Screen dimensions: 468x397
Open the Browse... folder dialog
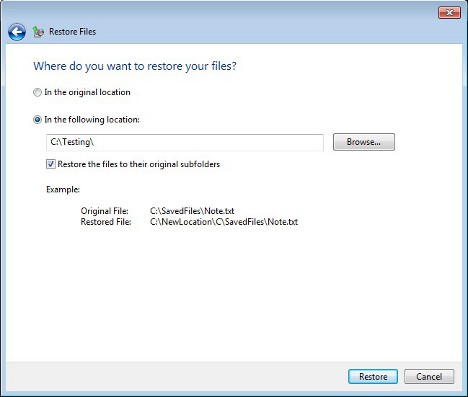364,142
